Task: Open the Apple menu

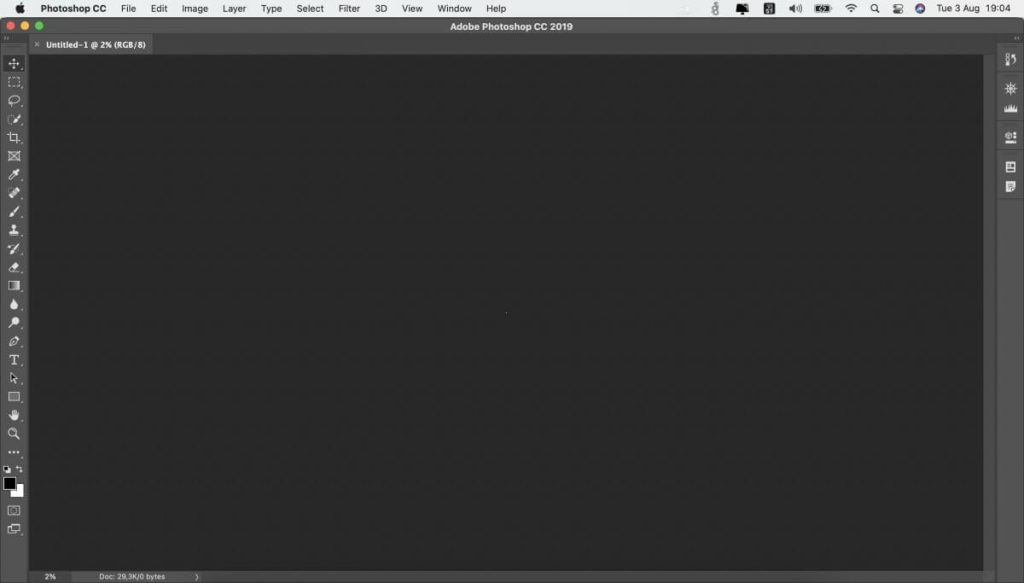Action: tap(20, 8)
